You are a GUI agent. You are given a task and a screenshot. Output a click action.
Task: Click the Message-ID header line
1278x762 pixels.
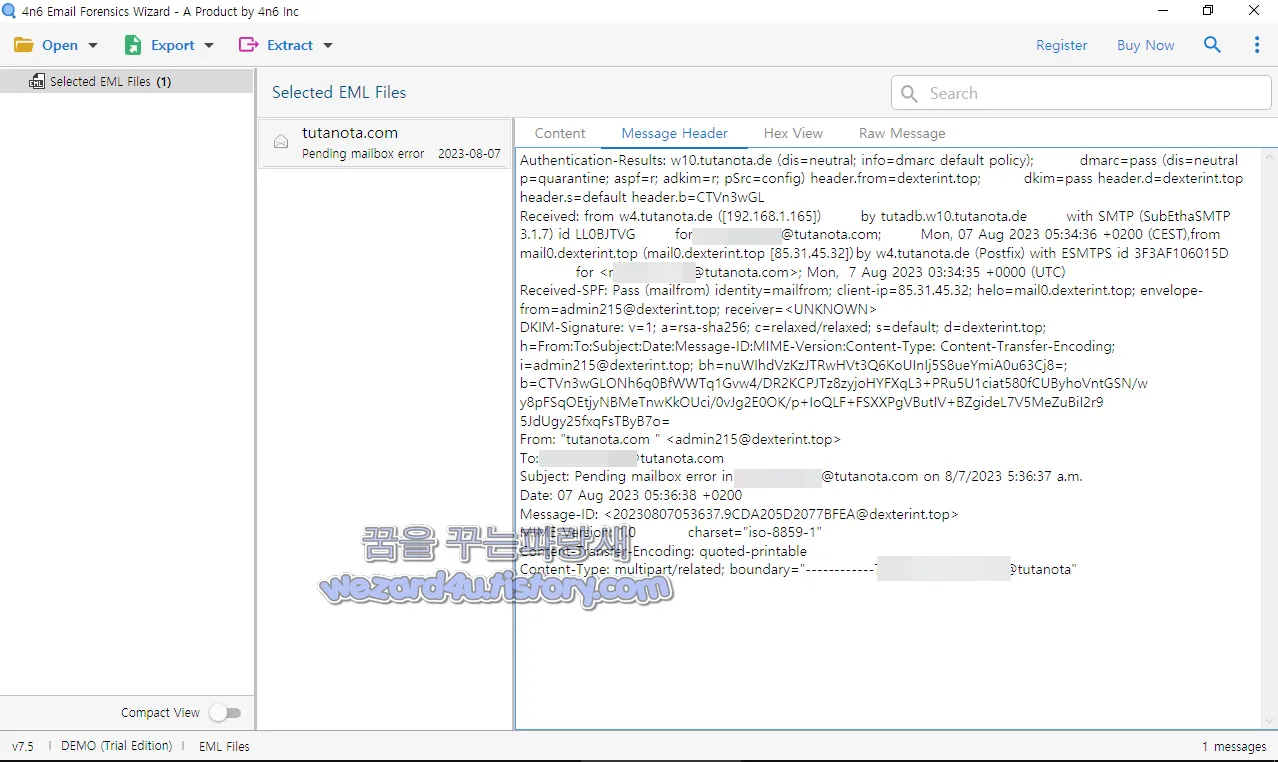pos(739,514)
